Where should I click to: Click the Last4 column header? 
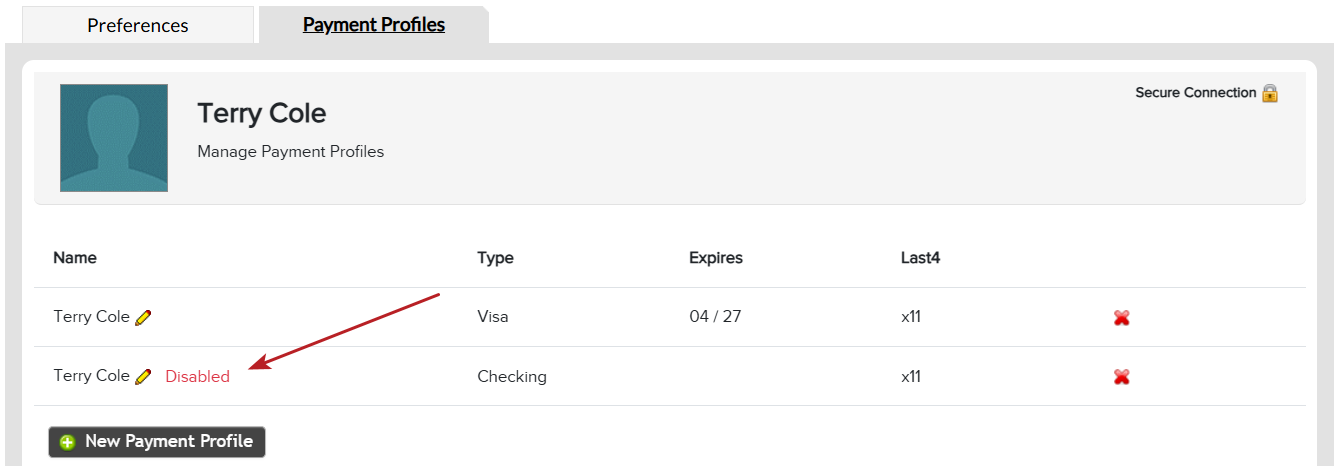(x=920, y=258)
